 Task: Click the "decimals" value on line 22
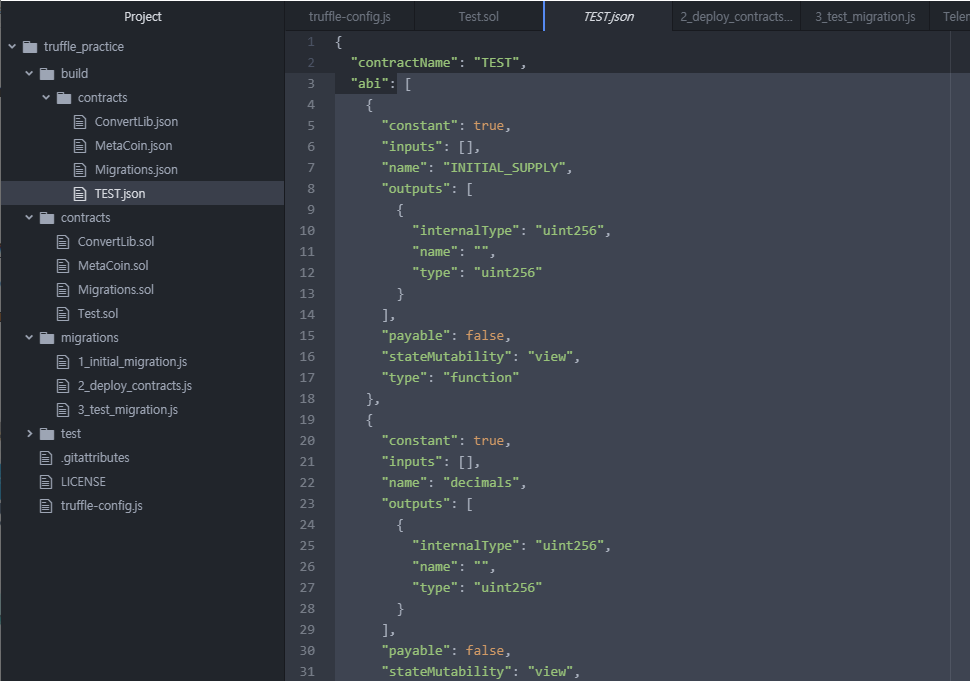[x=481, y=482]
